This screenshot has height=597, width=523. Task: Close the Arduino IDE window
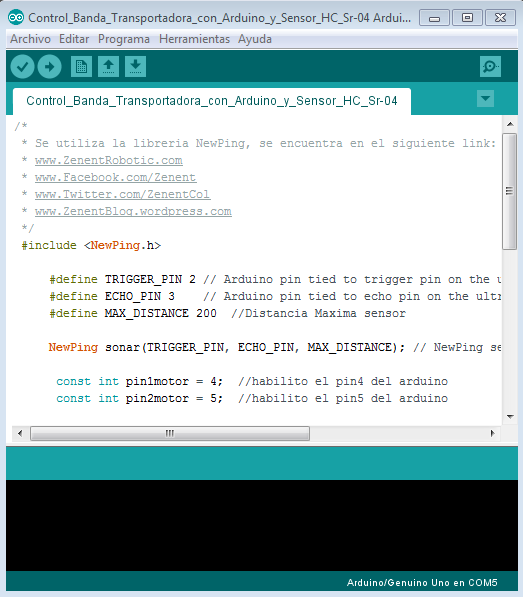(500, 18)
